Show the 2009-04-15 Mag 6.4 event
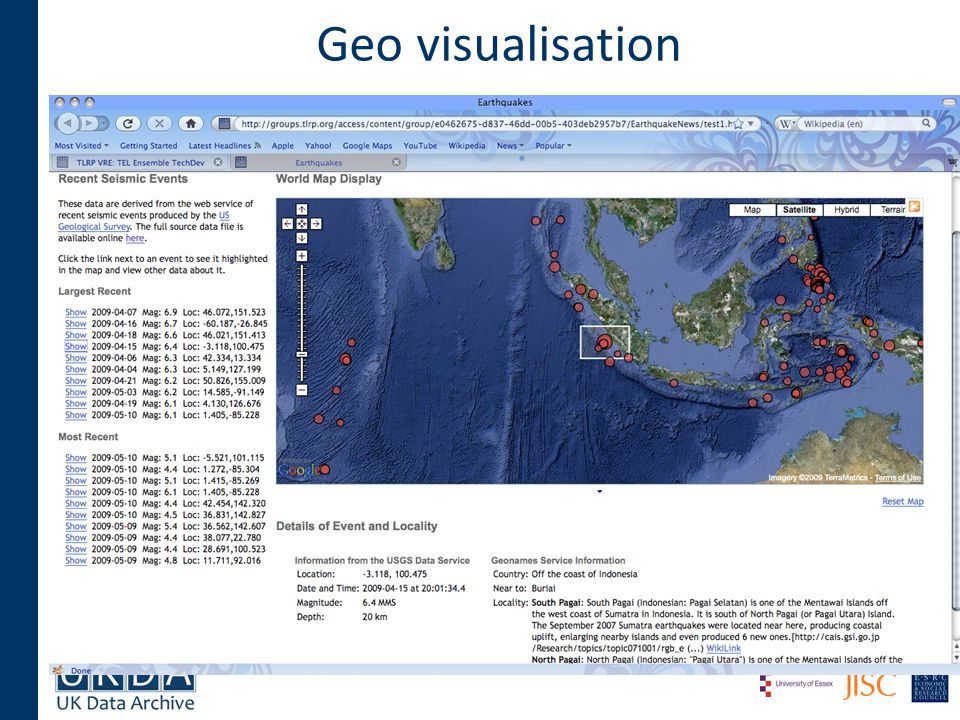The width and height of the screenshot is (960, 720). coord(76,347)
